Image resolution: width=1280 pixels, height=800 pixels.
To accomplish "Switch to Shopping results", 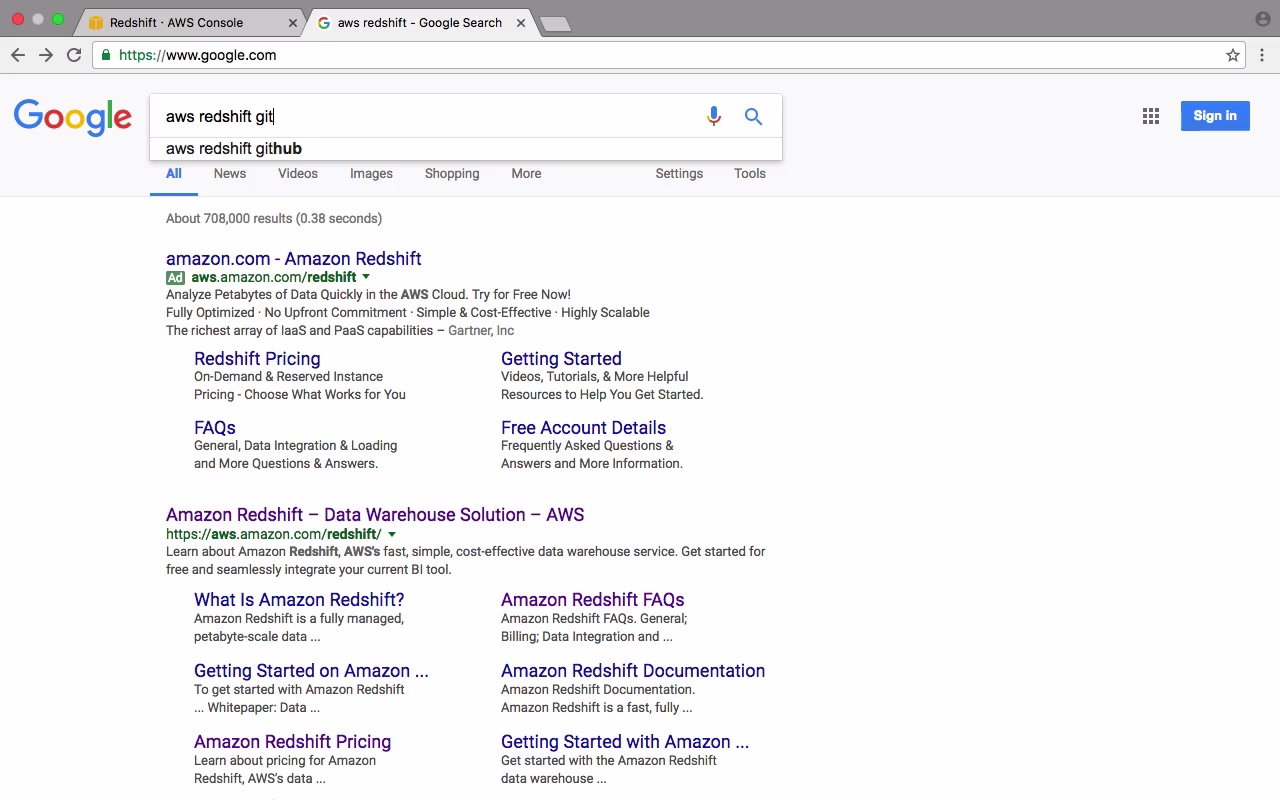I will coord(452,174).
